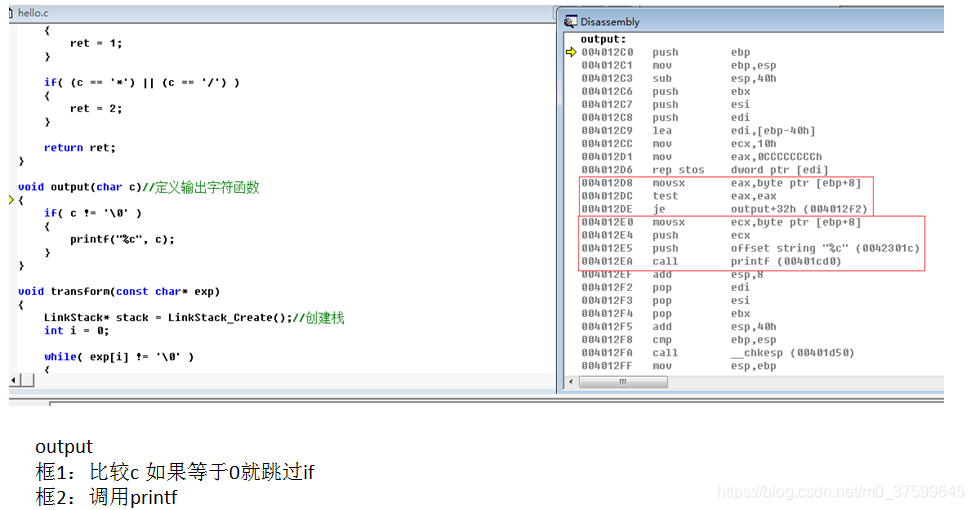
Task: Click the 'void transform(const char* exp)' declaration
Action: pyautogui.click(x=119, y=291)
